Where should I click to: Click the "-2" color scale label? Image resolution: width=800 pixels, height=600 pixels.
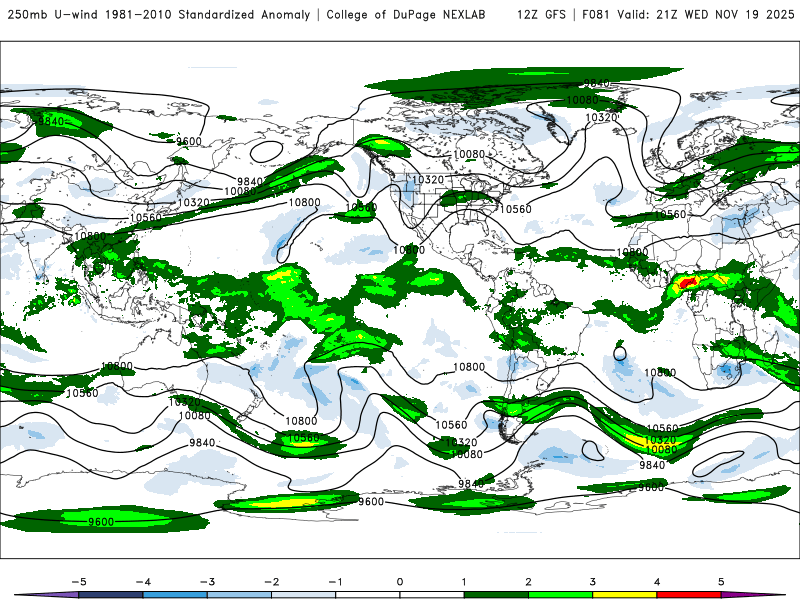click(271, 582)
